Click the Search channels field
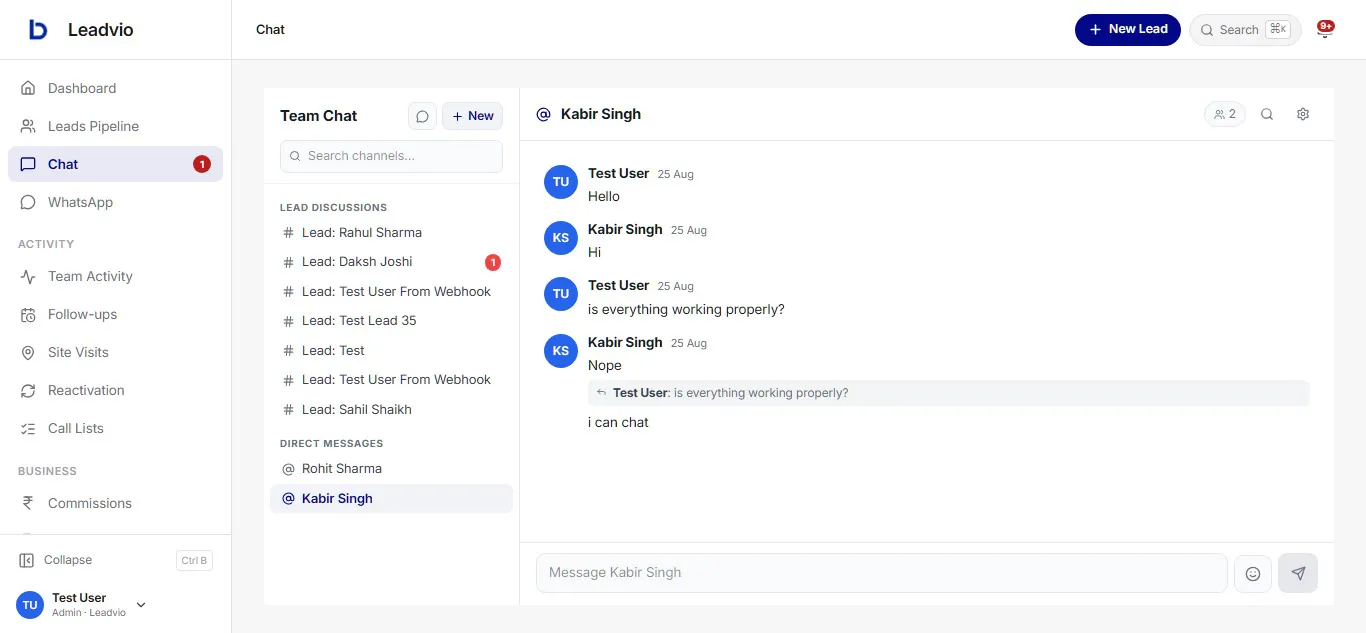This screenshot has width=1366, height=633. point(391,156)
